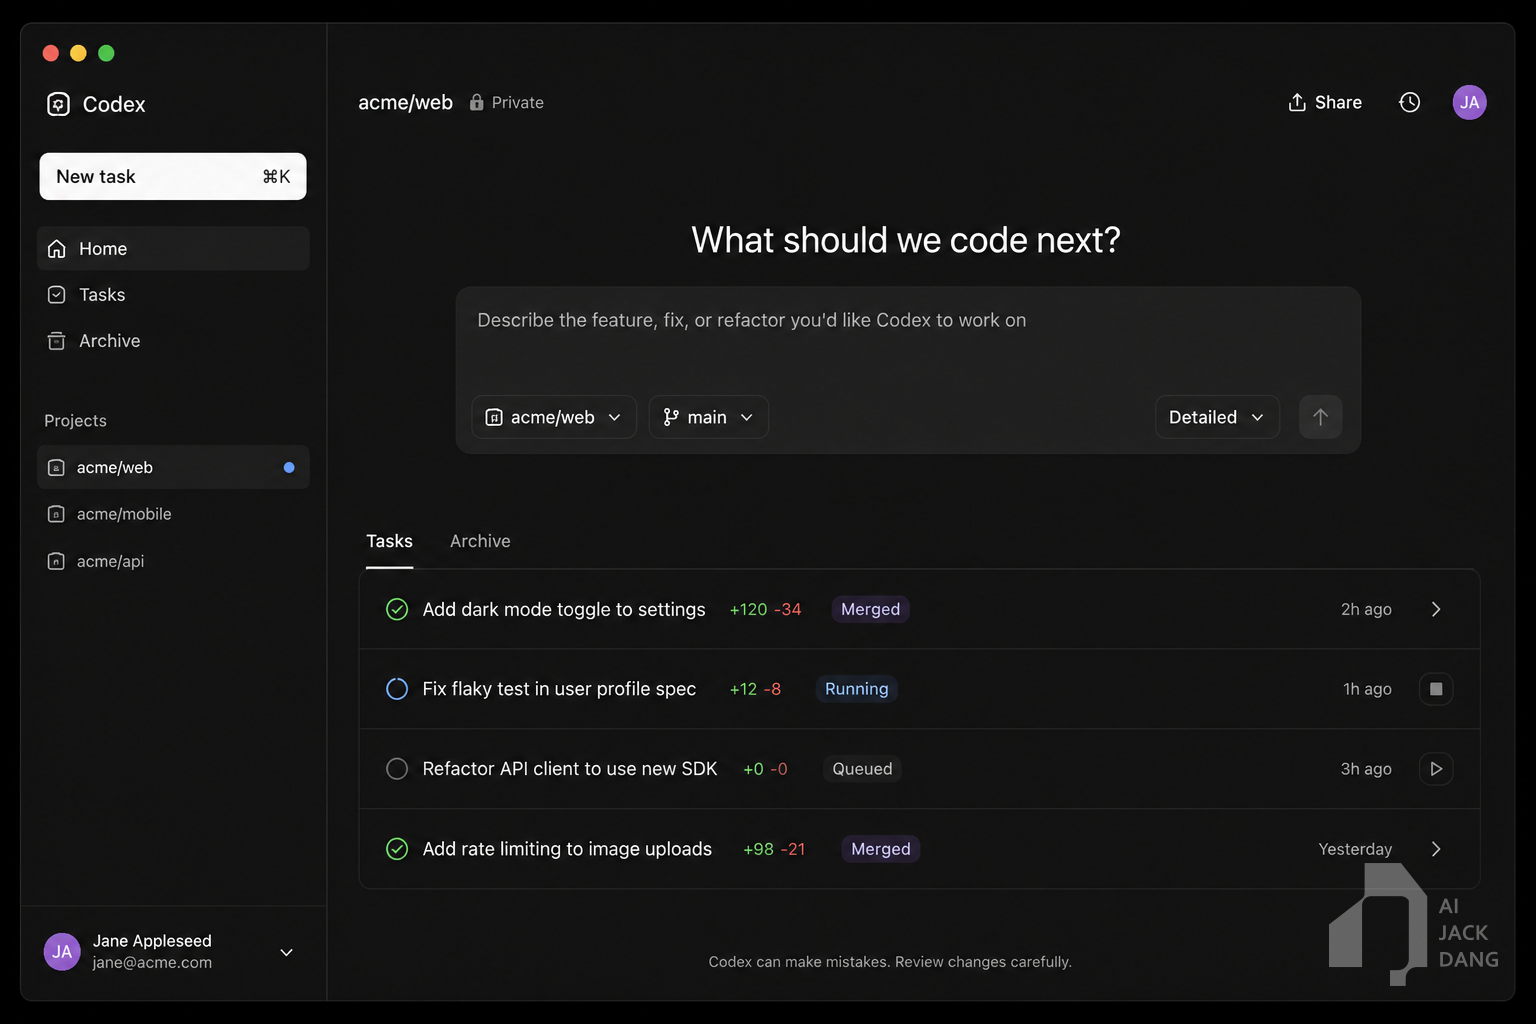1536x1024 pixels.
Task: Click the Share button
Action: click(x=1325, y=102)
